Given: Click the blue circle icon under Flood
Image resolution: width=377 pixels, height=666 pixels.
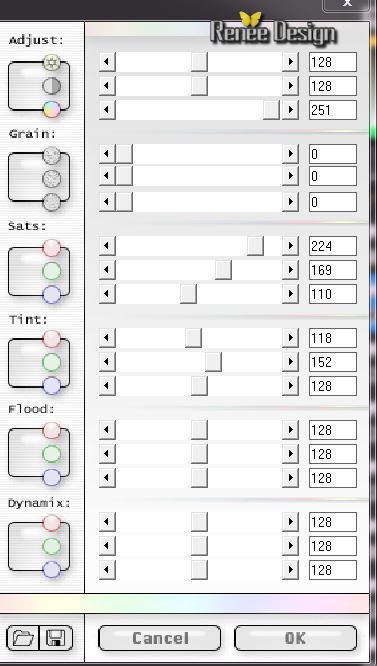Looking at the screenshot, I should (51, 477).
